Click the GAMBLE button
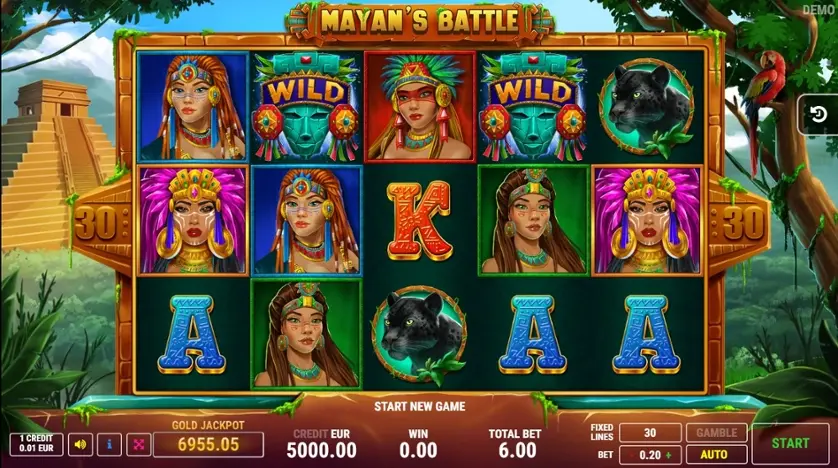Screen dimensions: 838x468 pyautogui.click(x=716, y=433)
